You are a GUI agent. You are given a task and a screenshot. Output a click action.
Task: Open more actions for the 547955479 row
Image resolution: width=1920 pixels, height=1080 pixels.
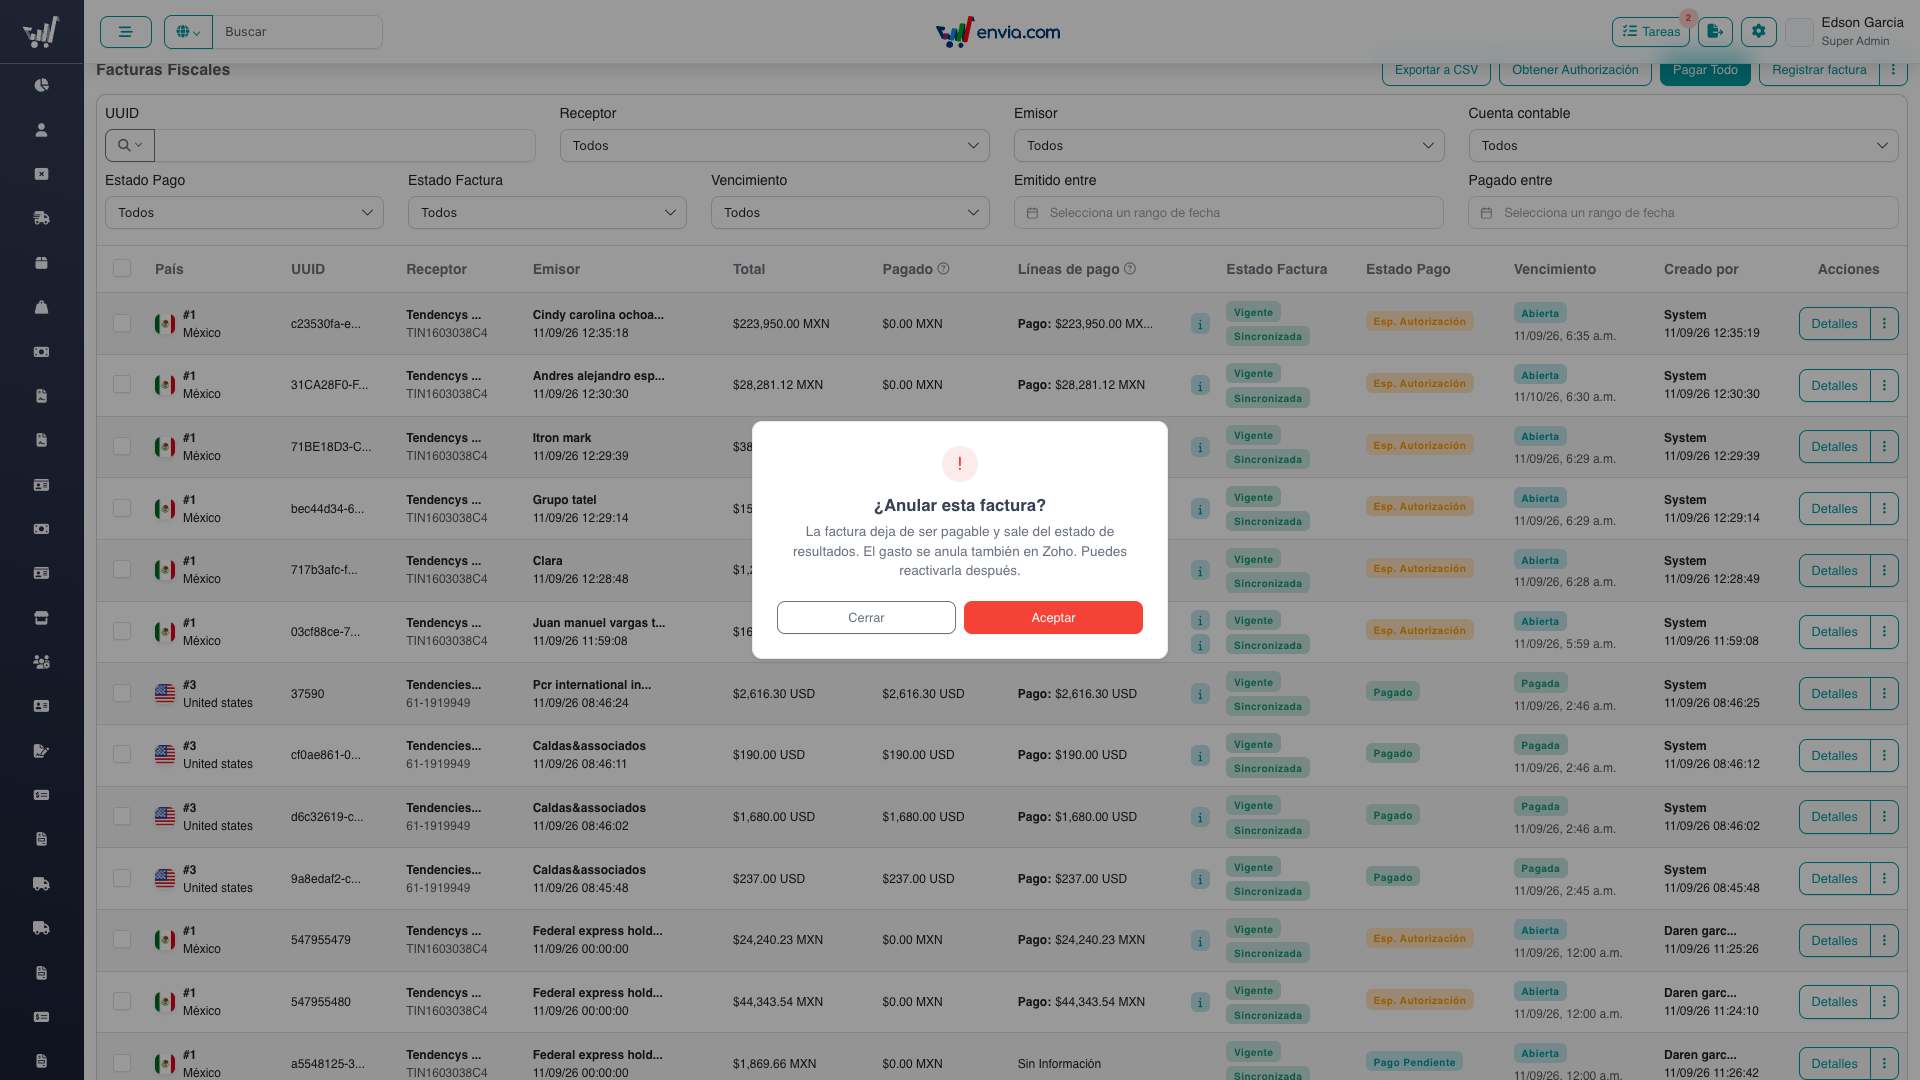pyautogui.click(x=1884, y=940)
